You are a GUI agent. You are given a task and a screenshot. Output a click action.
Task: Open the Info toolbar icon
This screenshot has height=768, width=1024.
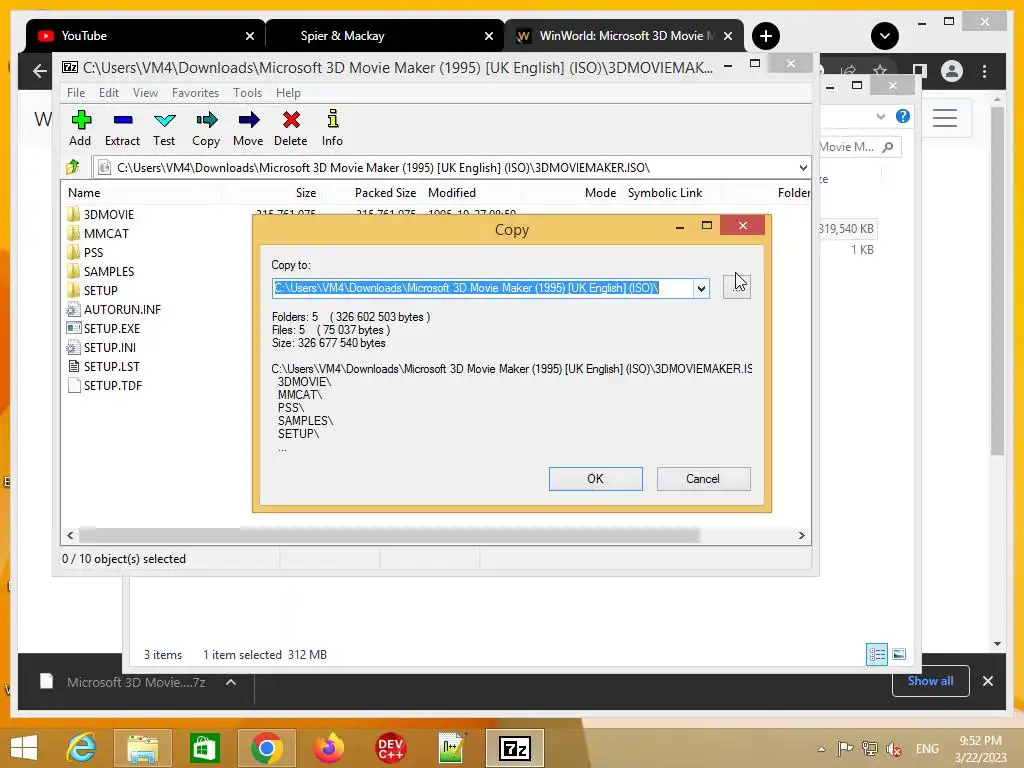(332, 119)
